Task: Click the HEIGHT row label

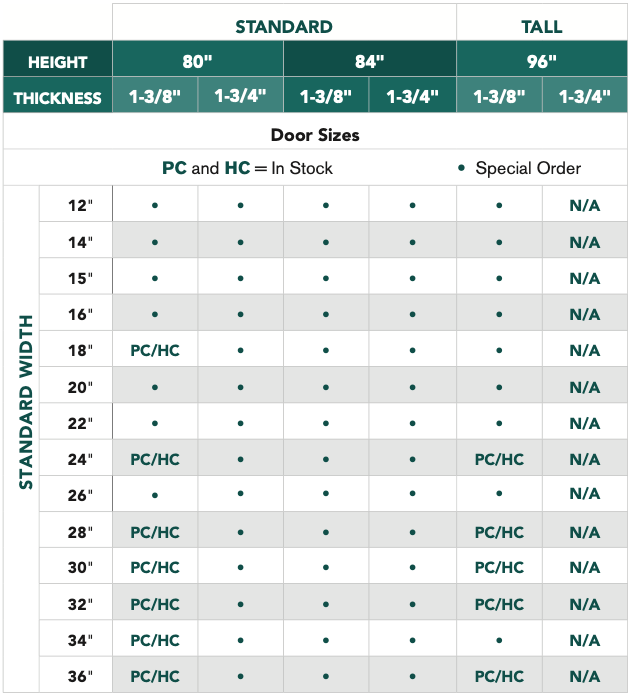Action: click(x=58, y=62)
